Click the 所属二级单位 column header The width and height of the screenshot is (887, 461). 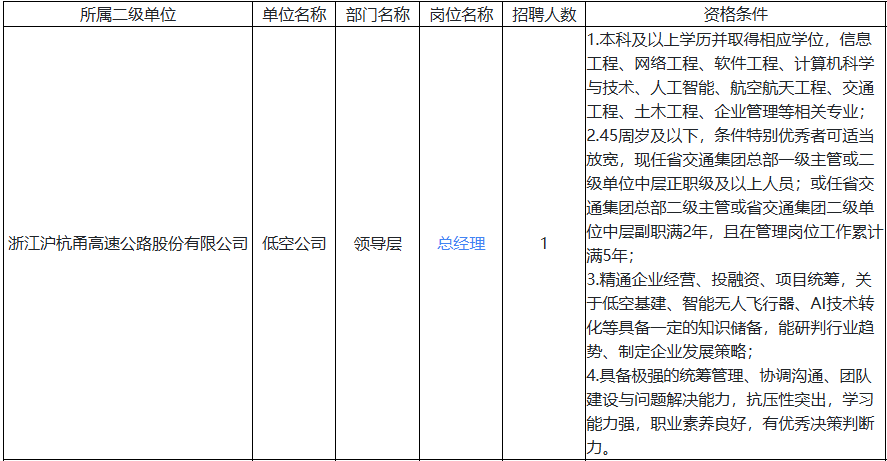point(128,15)
